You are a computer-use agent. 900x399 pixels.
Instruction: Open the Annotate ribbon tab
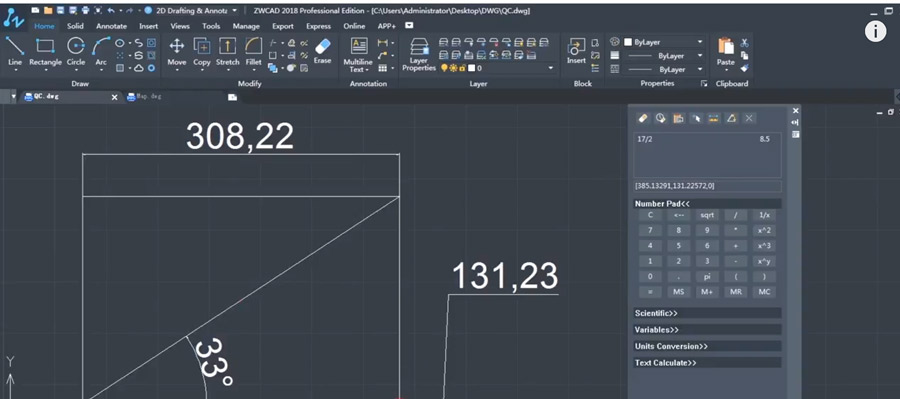coord(111,26)
